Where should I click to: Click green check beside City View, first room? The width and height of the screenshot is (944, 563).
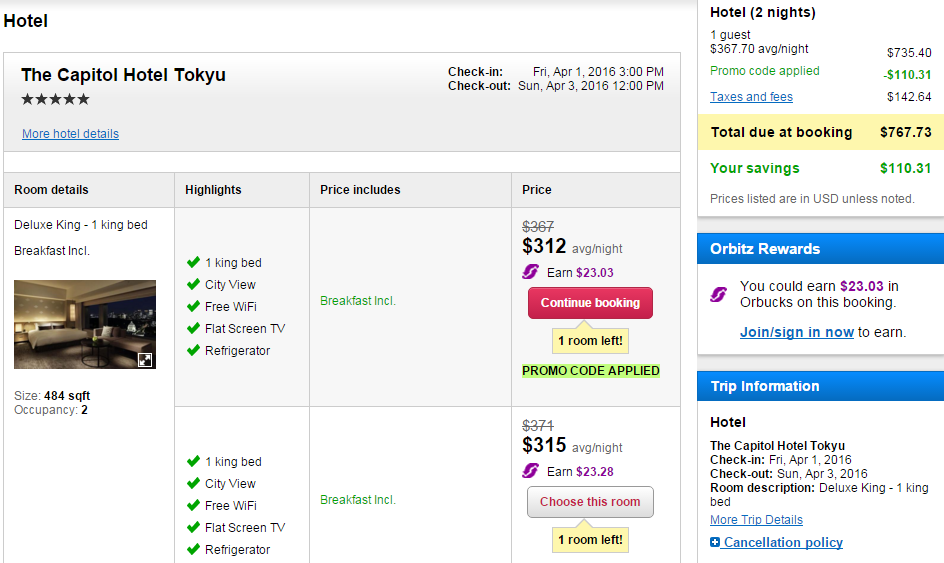pos(193,284)
